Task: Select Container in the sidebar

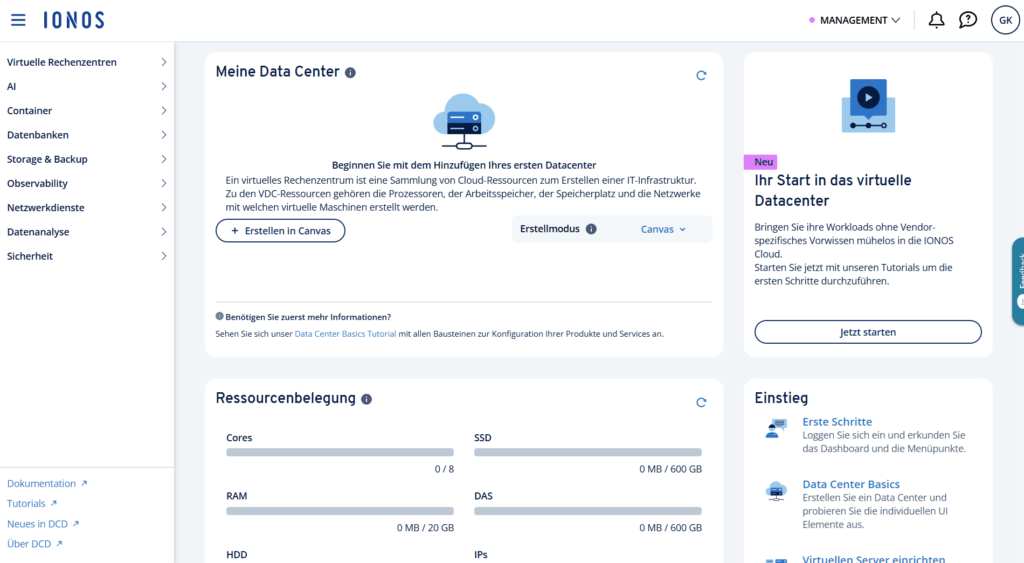Action: pyautogui.click(x=29, y=110)
